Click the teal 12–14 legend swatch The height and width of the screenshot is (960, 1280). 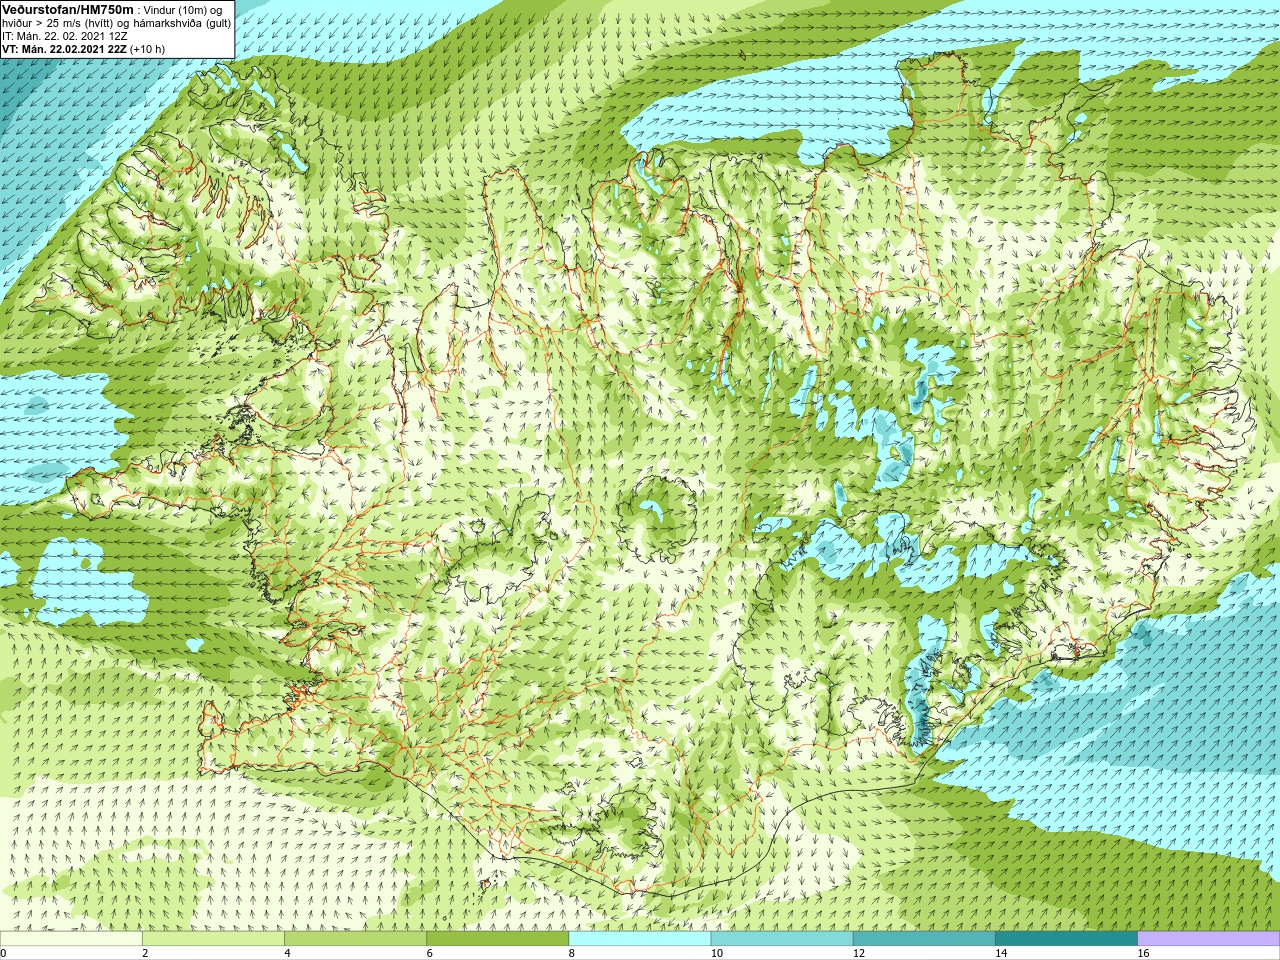(x=924, y=939)
